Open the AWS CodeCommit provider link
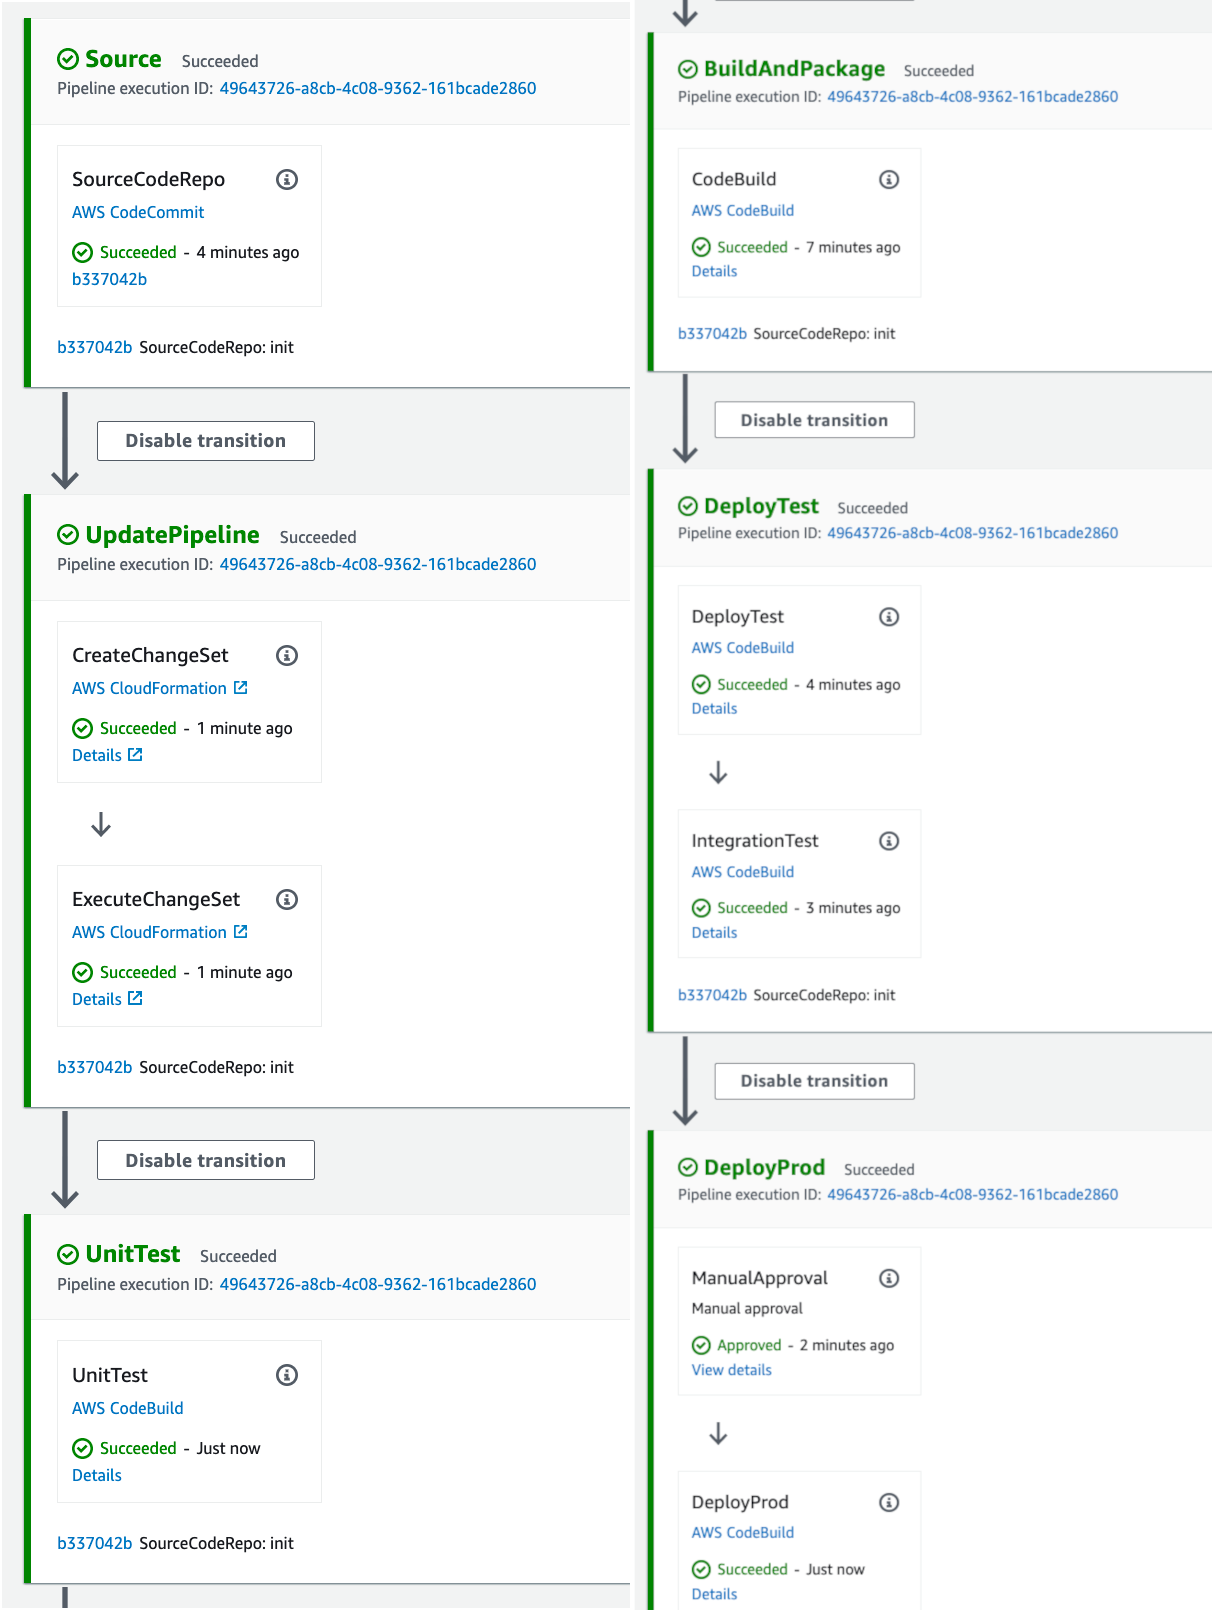Viewport: 1212px width, 1610px height. click(138, 212)
